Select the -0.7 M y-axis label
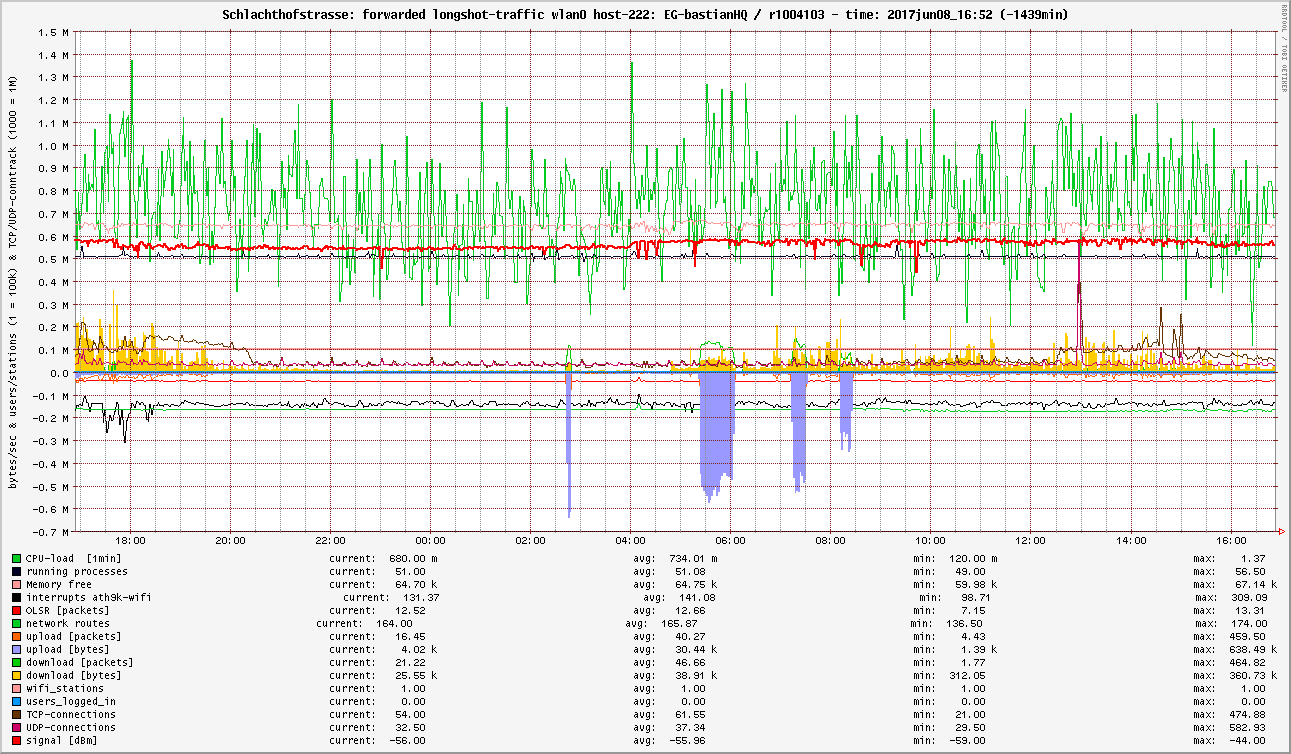The height and width of the screenshot is (754, 1291). (x=49, y=533)
